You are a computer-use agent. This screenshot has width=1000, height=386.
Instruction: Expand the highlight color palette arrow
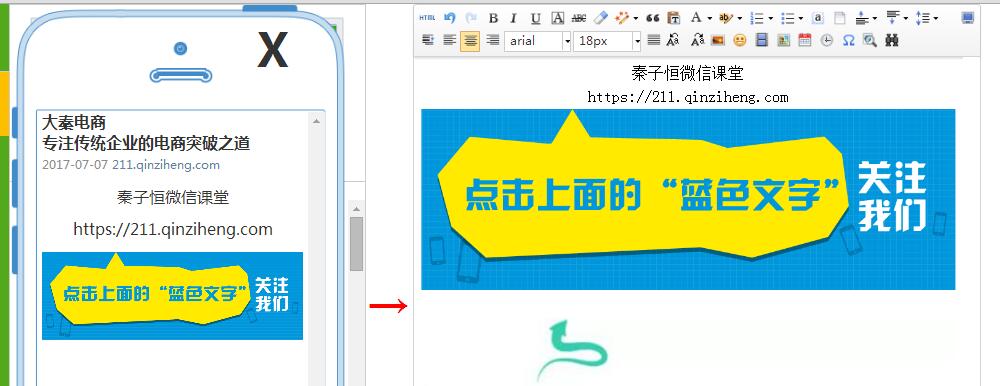[x=740, y=19]
